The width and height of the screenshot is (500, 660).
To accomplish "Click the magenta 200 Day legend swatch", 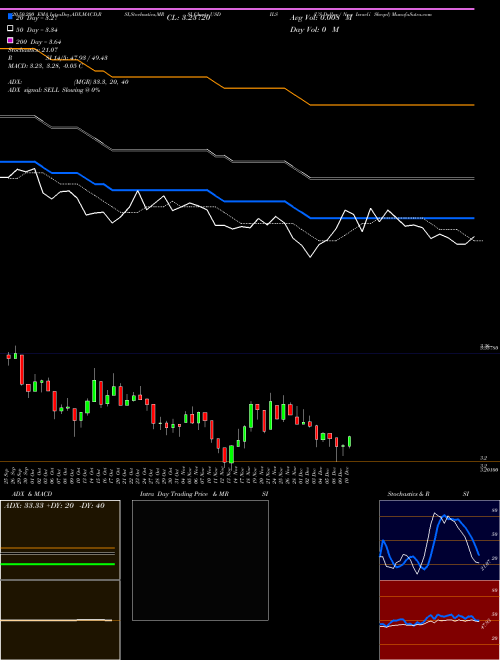I will click(x=10, y=40).
